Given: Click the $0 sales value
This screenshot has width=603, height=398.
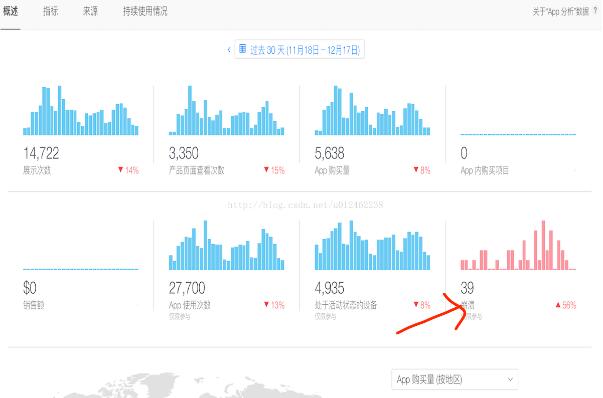Looking at the screenshot, I should [30, 288].
